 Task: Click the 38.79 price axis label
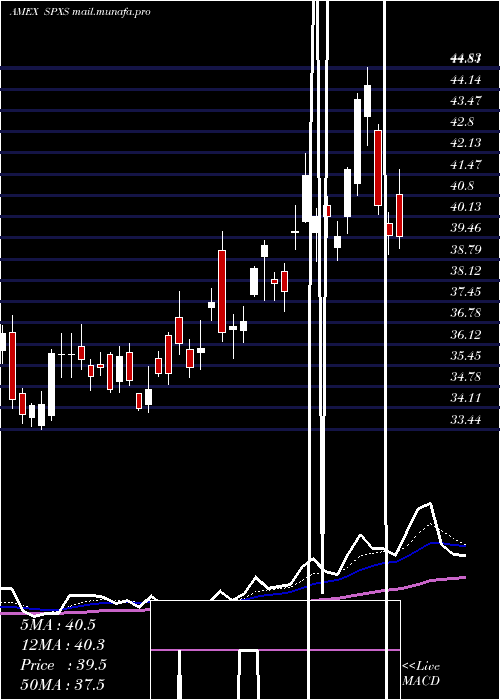(466, 249)
